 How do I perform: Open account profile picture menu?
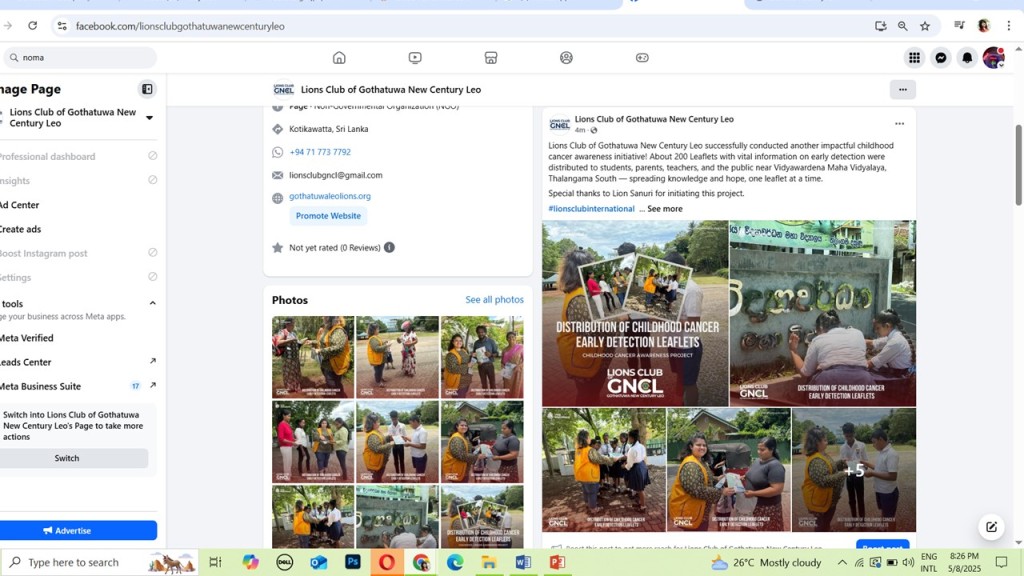[993, 57]
